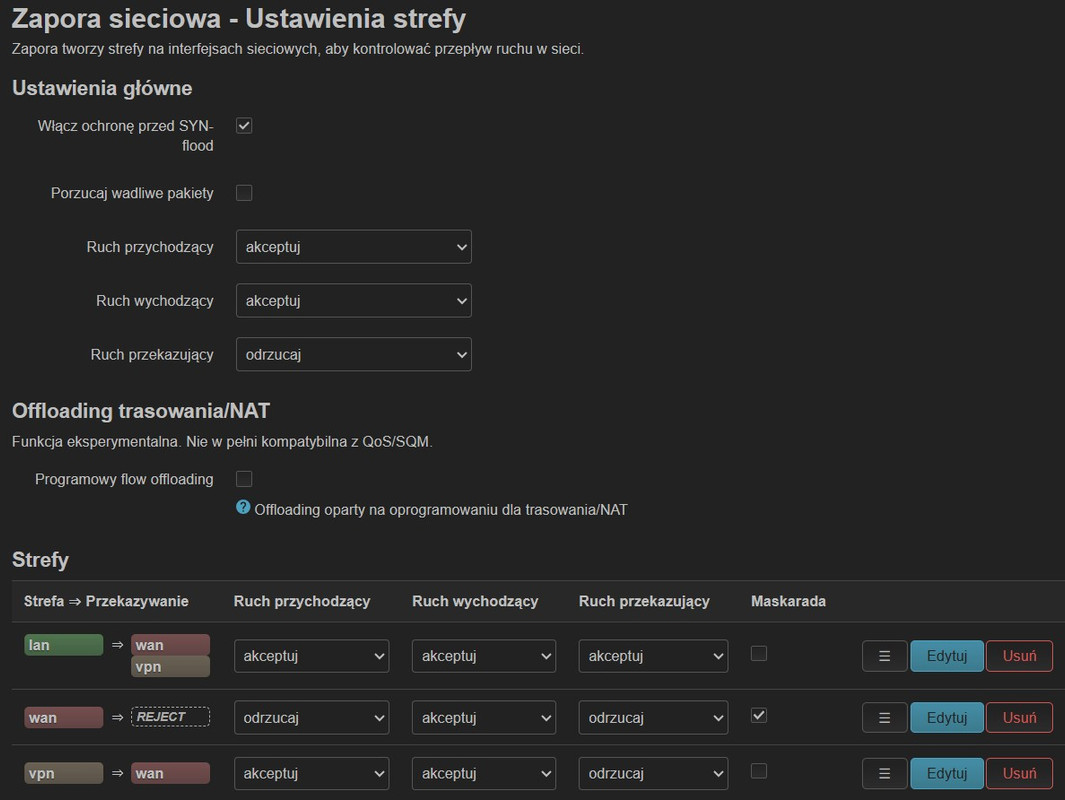Click Edytuj for the vpn zone
The image size is (1065, 800).
coord(947,774)
